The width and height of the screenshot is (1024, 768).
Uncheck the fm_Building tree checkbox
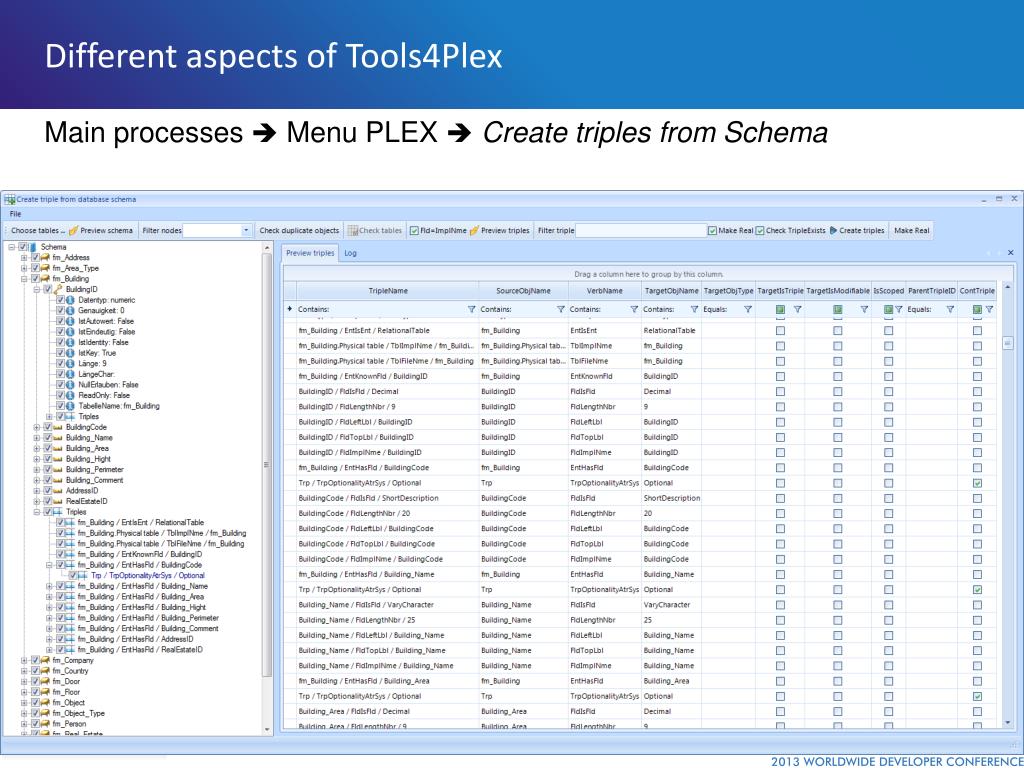click(x=35, y=279)
